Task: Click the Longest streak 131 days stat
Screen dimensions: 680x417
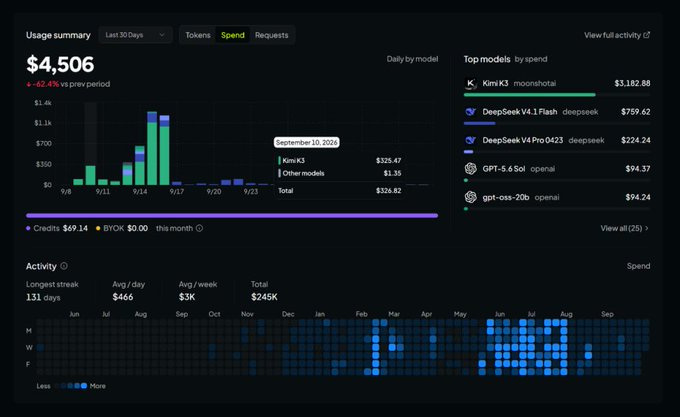Action: (52, 291)
